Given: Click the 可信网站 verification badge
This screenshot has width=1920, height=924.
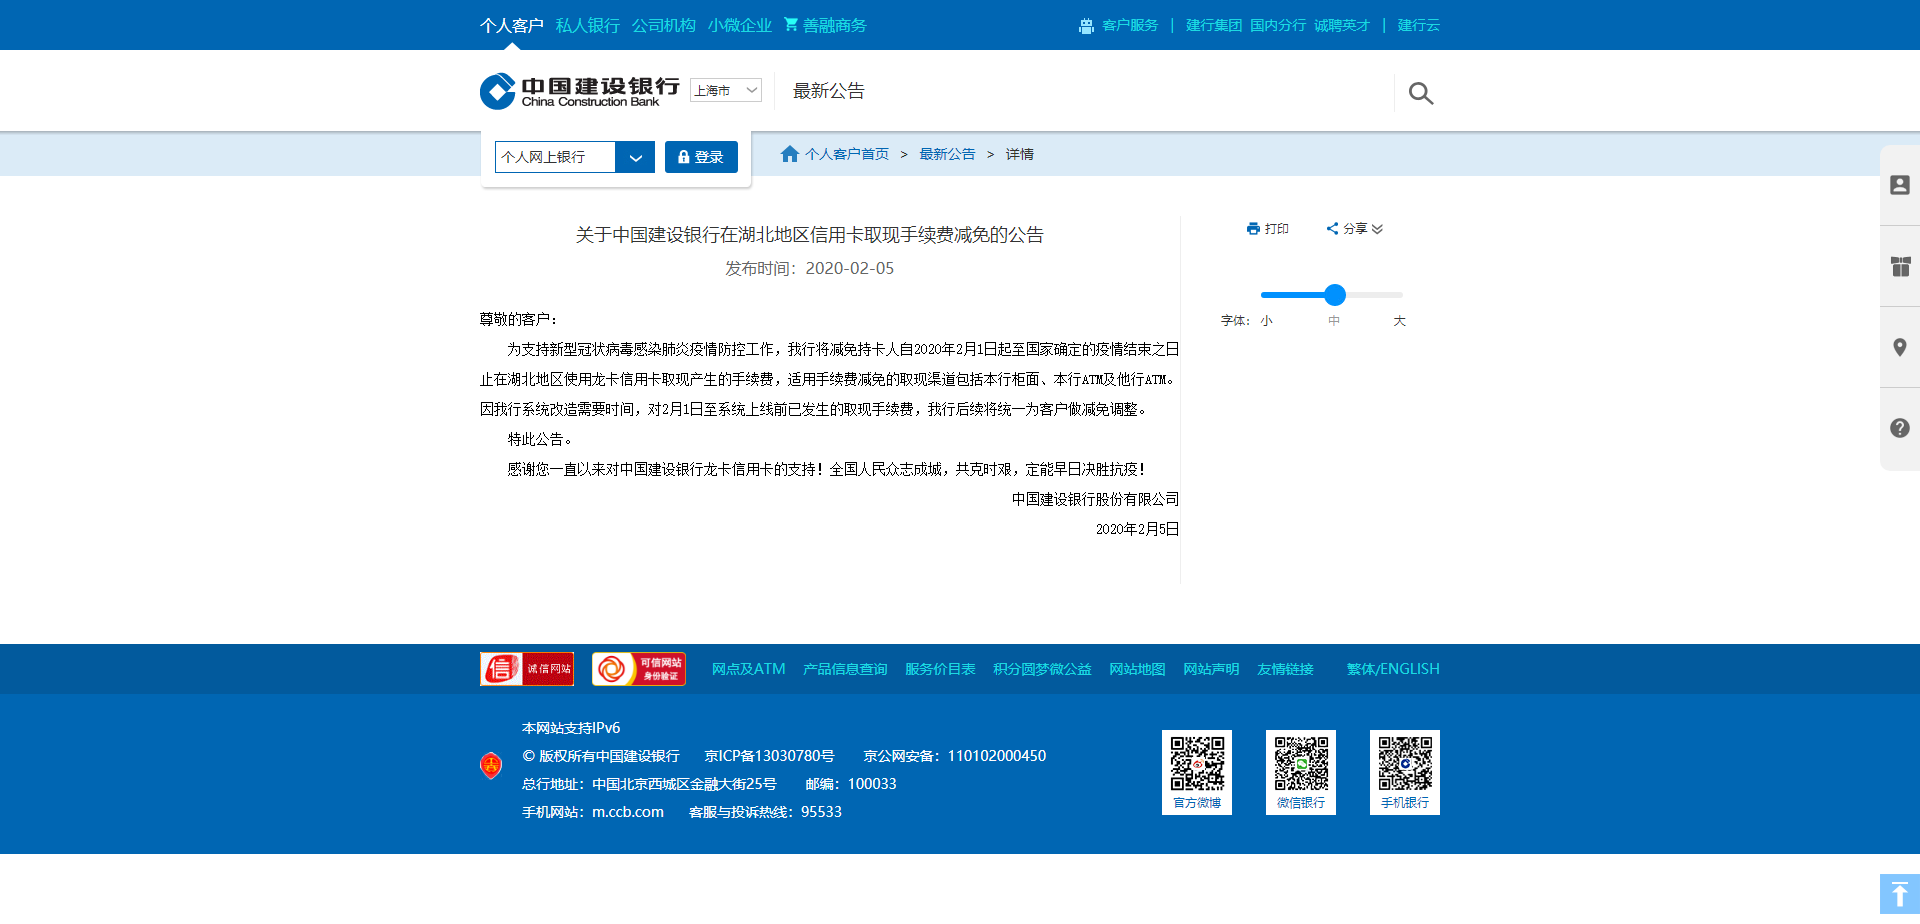Looking at the screenshot, I should [638, 669].
